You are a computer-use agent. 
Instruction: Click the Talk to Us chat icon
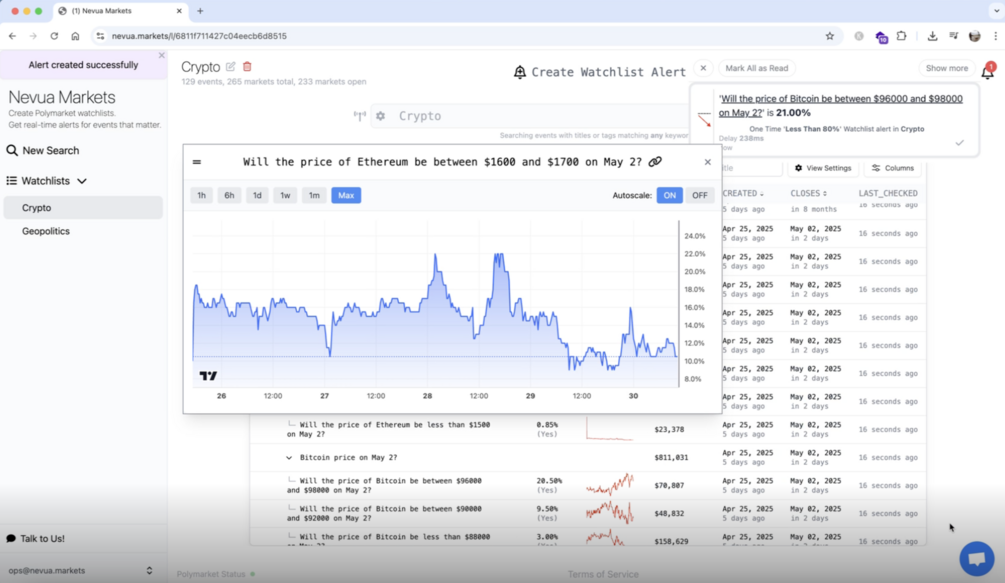(x=11, y=539)
